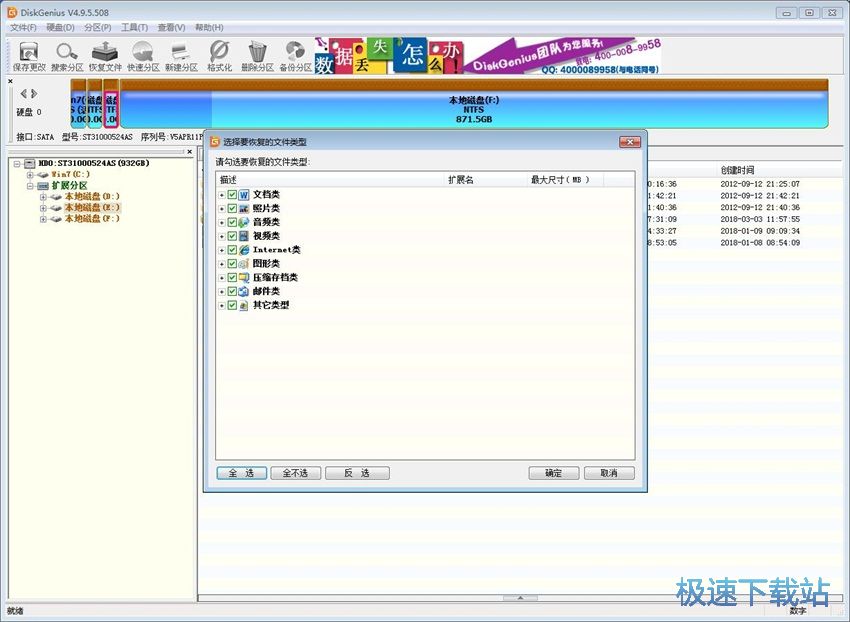Image resolution: width=850 pixels, height=622 pixels.
Task: Select 本地磁盘 (D:) in the tree
Action: pyautogui.click(x=92, y=196)
